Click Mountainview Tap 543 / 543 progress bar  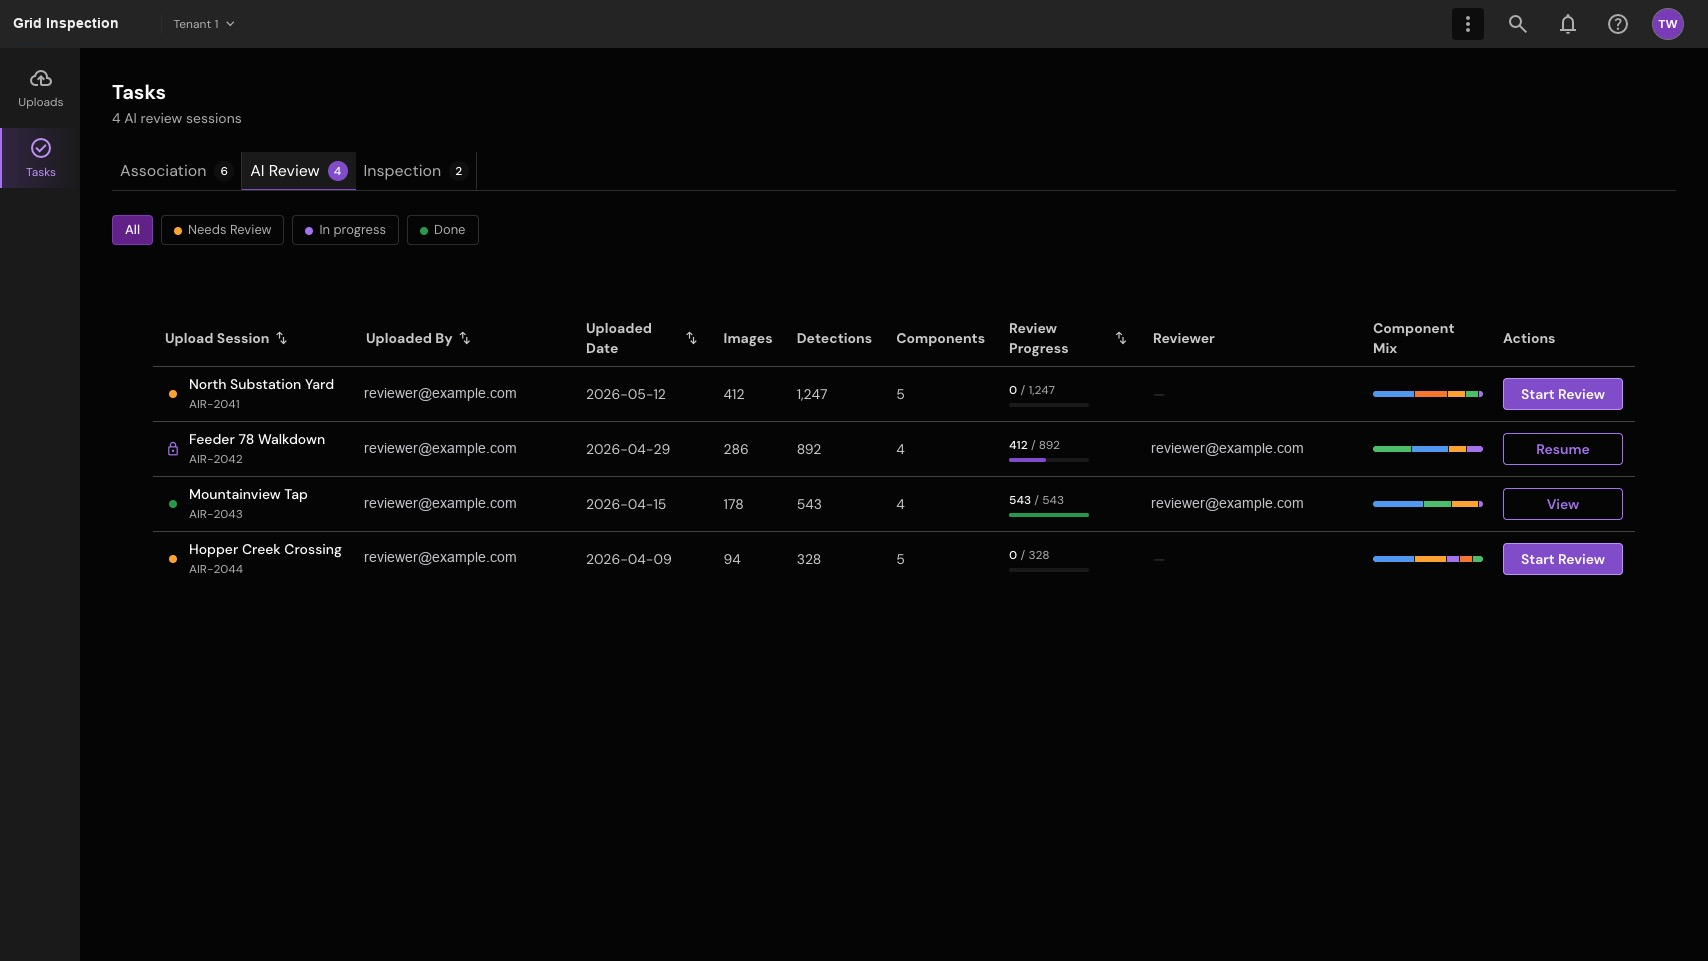pos(1049,515)
